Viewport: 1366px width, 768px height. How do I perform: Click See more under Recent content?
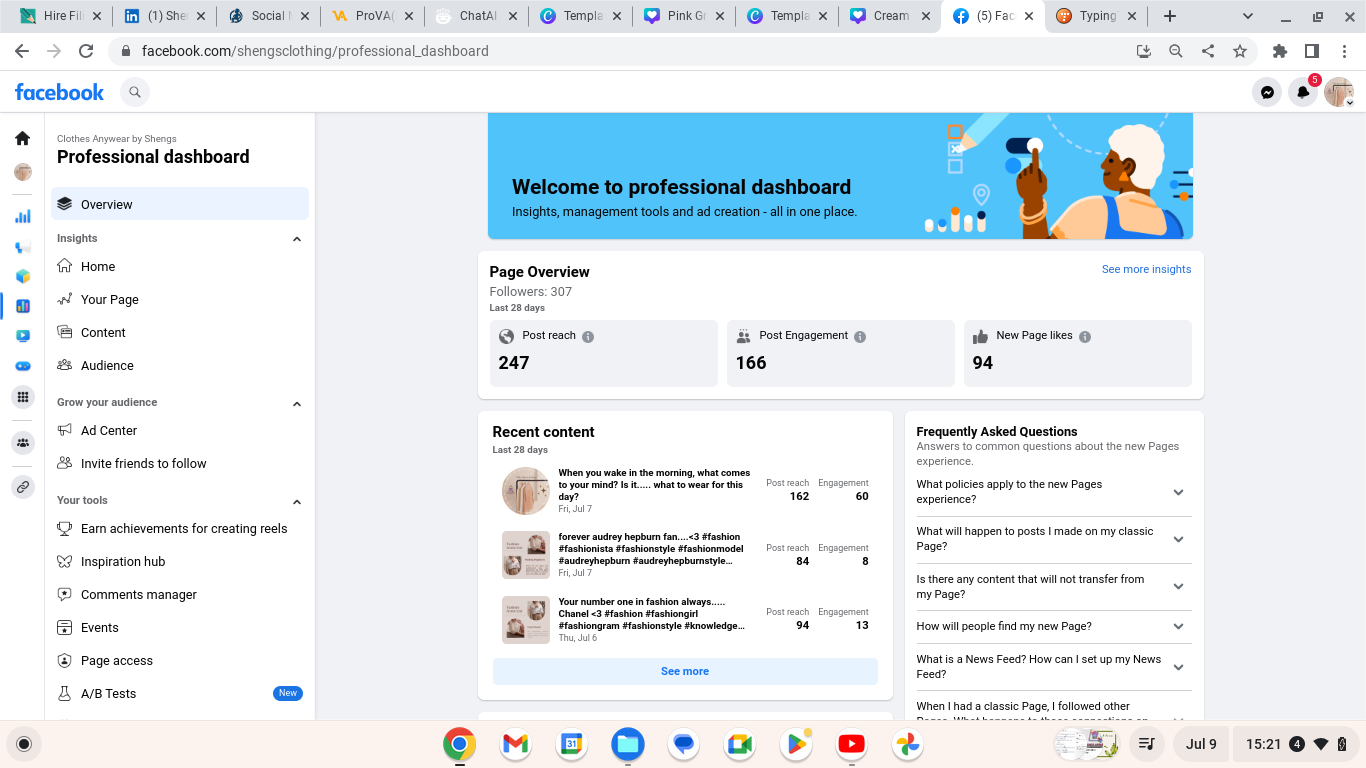(685, 671)
